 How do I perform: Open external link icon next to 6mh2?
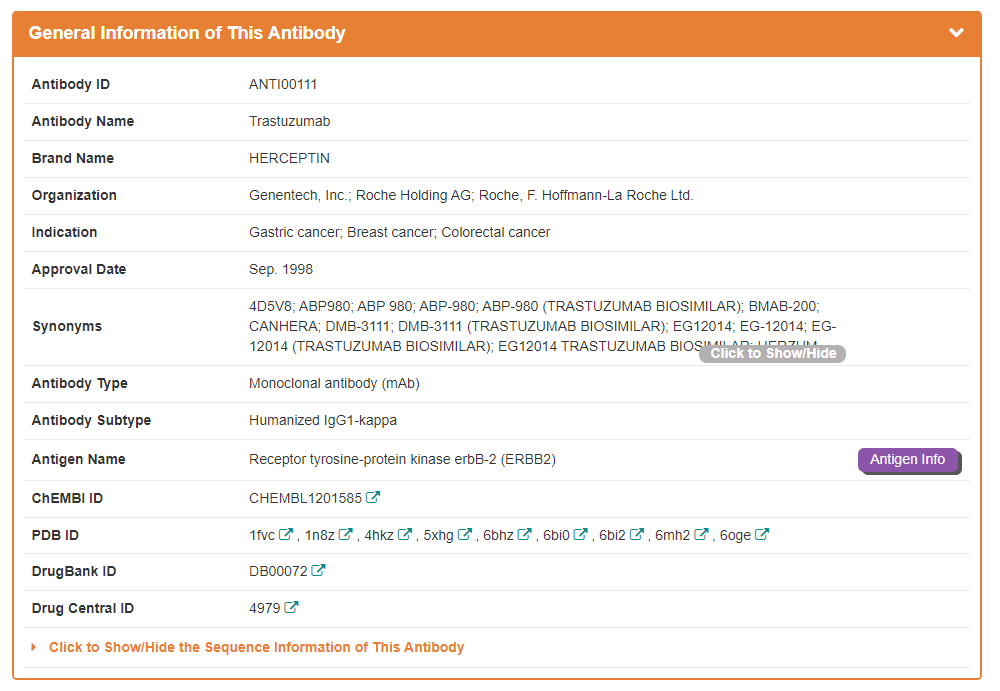pos(702,534)
